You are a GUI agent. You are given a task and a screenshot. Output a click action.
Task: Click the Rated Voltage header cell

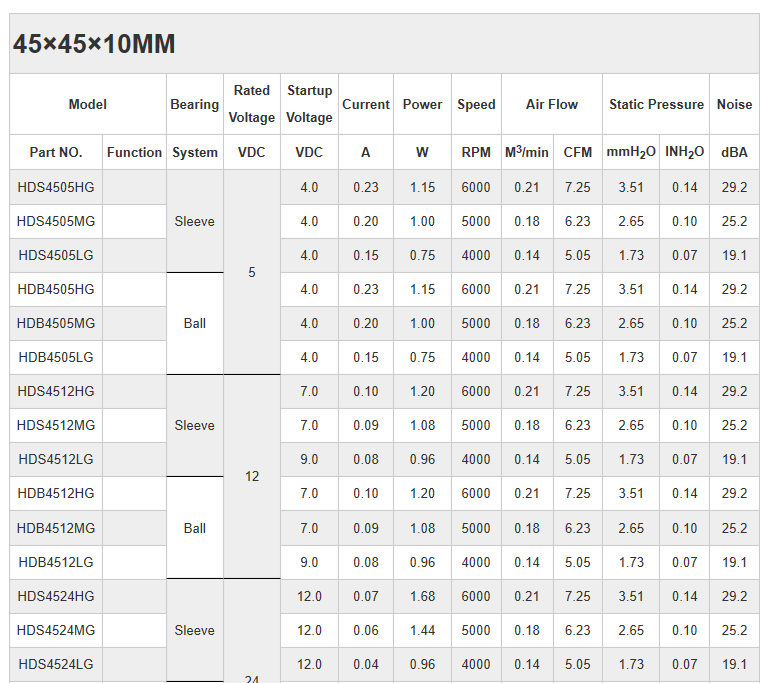click(252, 104)
